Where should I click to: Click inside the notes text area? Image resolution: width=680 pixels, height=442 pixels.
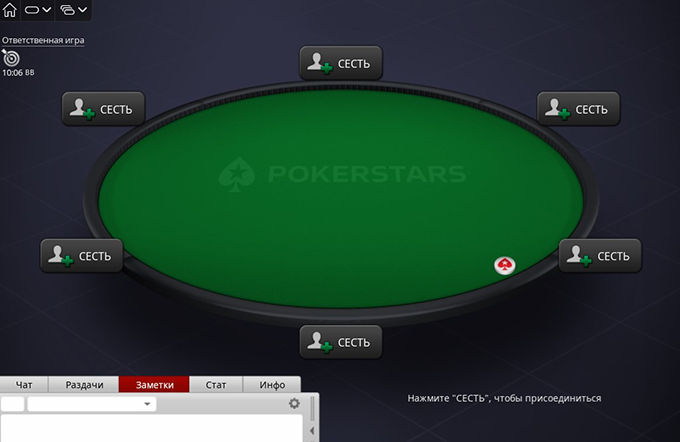tap(151, 429)
